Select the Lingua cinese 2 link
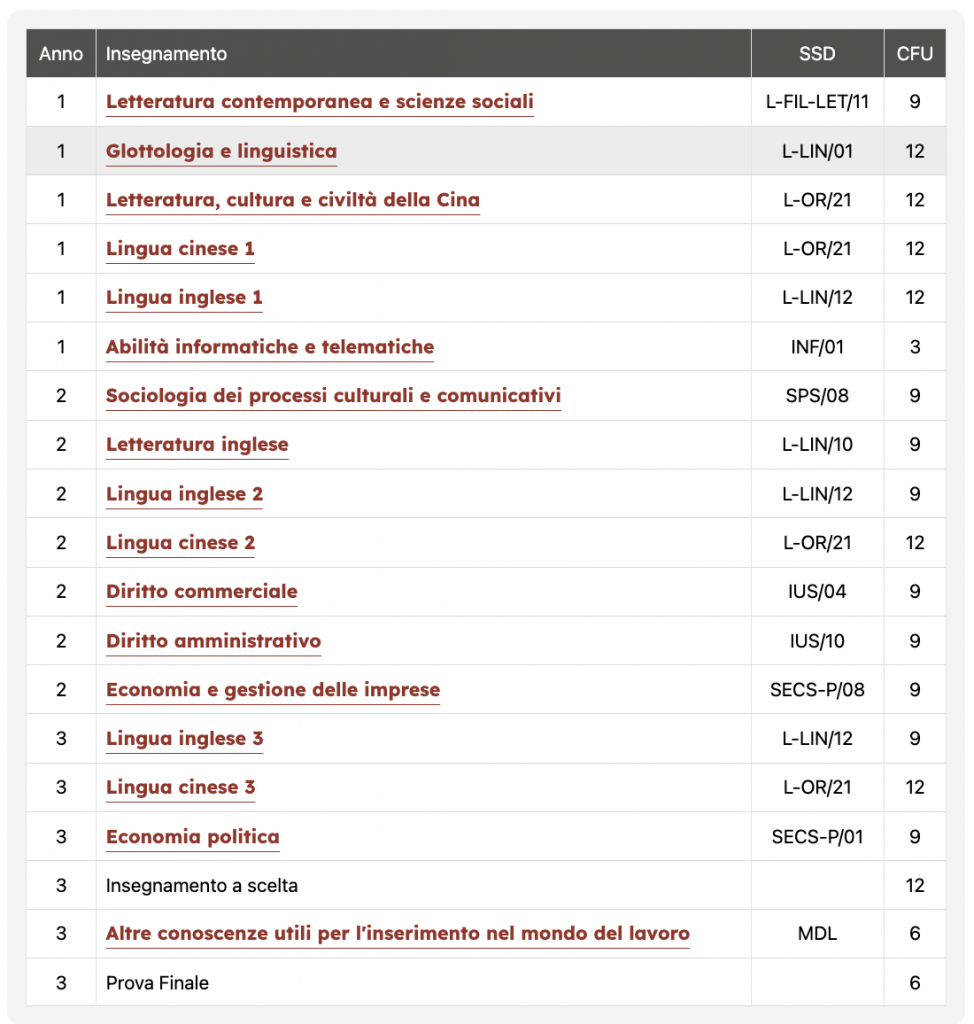This screenshot has width=974, height=1024. 180,543
